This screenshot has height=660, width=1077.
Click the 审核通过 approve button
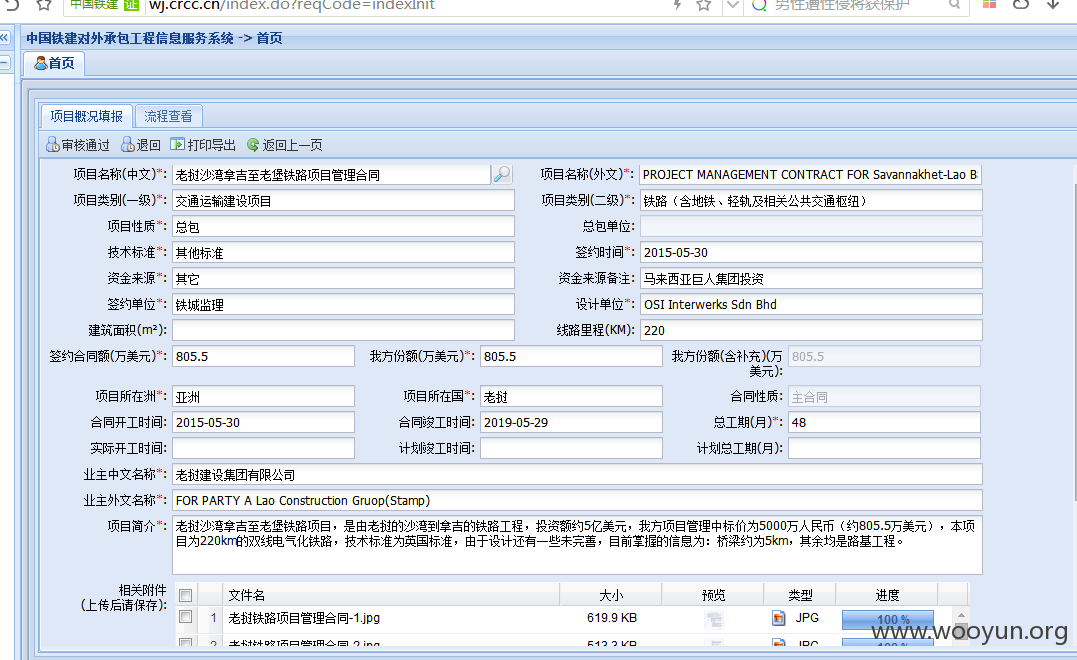coord(78,145)
